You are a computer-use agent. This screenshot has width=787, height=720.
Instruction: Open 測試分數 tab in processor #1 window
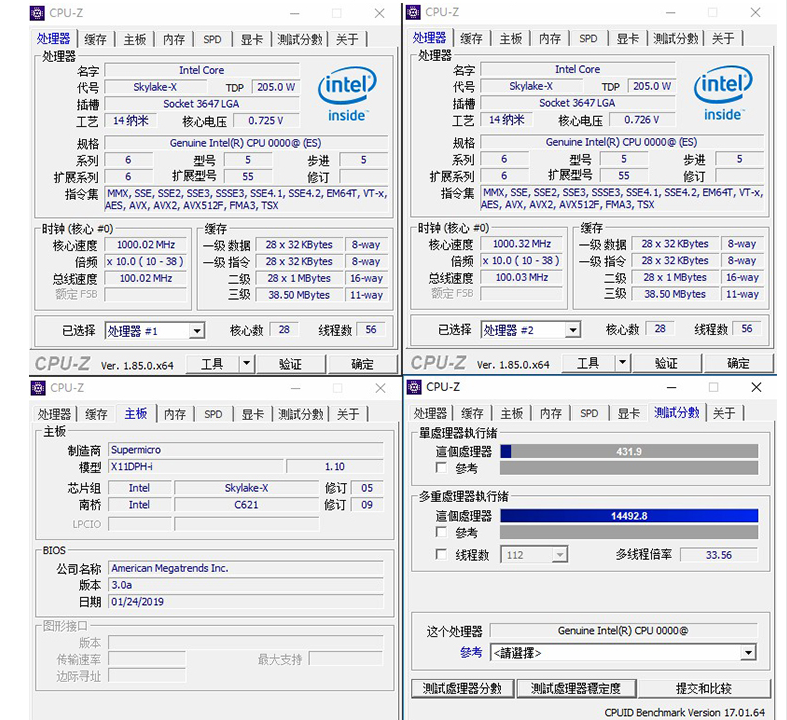(300, 39)
